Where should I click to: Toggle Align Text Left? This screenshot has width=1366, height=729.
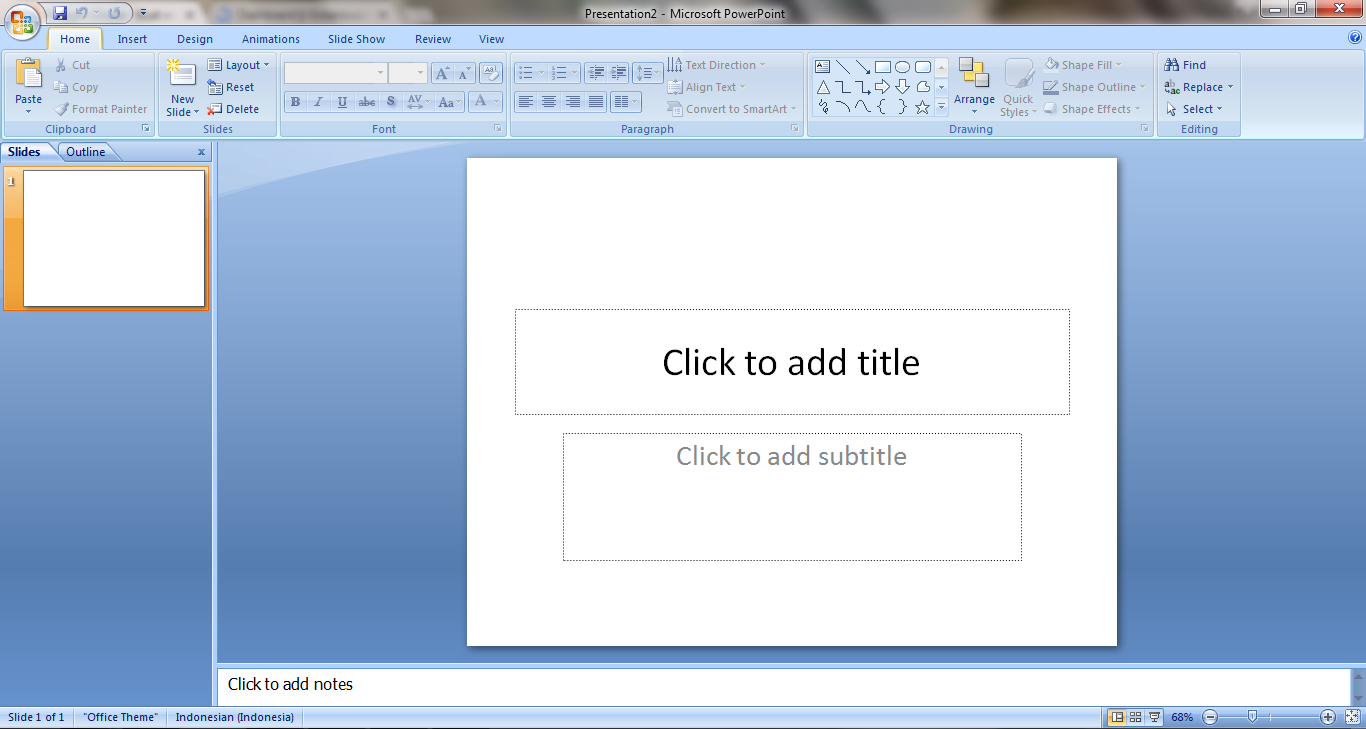pos(526,102)
